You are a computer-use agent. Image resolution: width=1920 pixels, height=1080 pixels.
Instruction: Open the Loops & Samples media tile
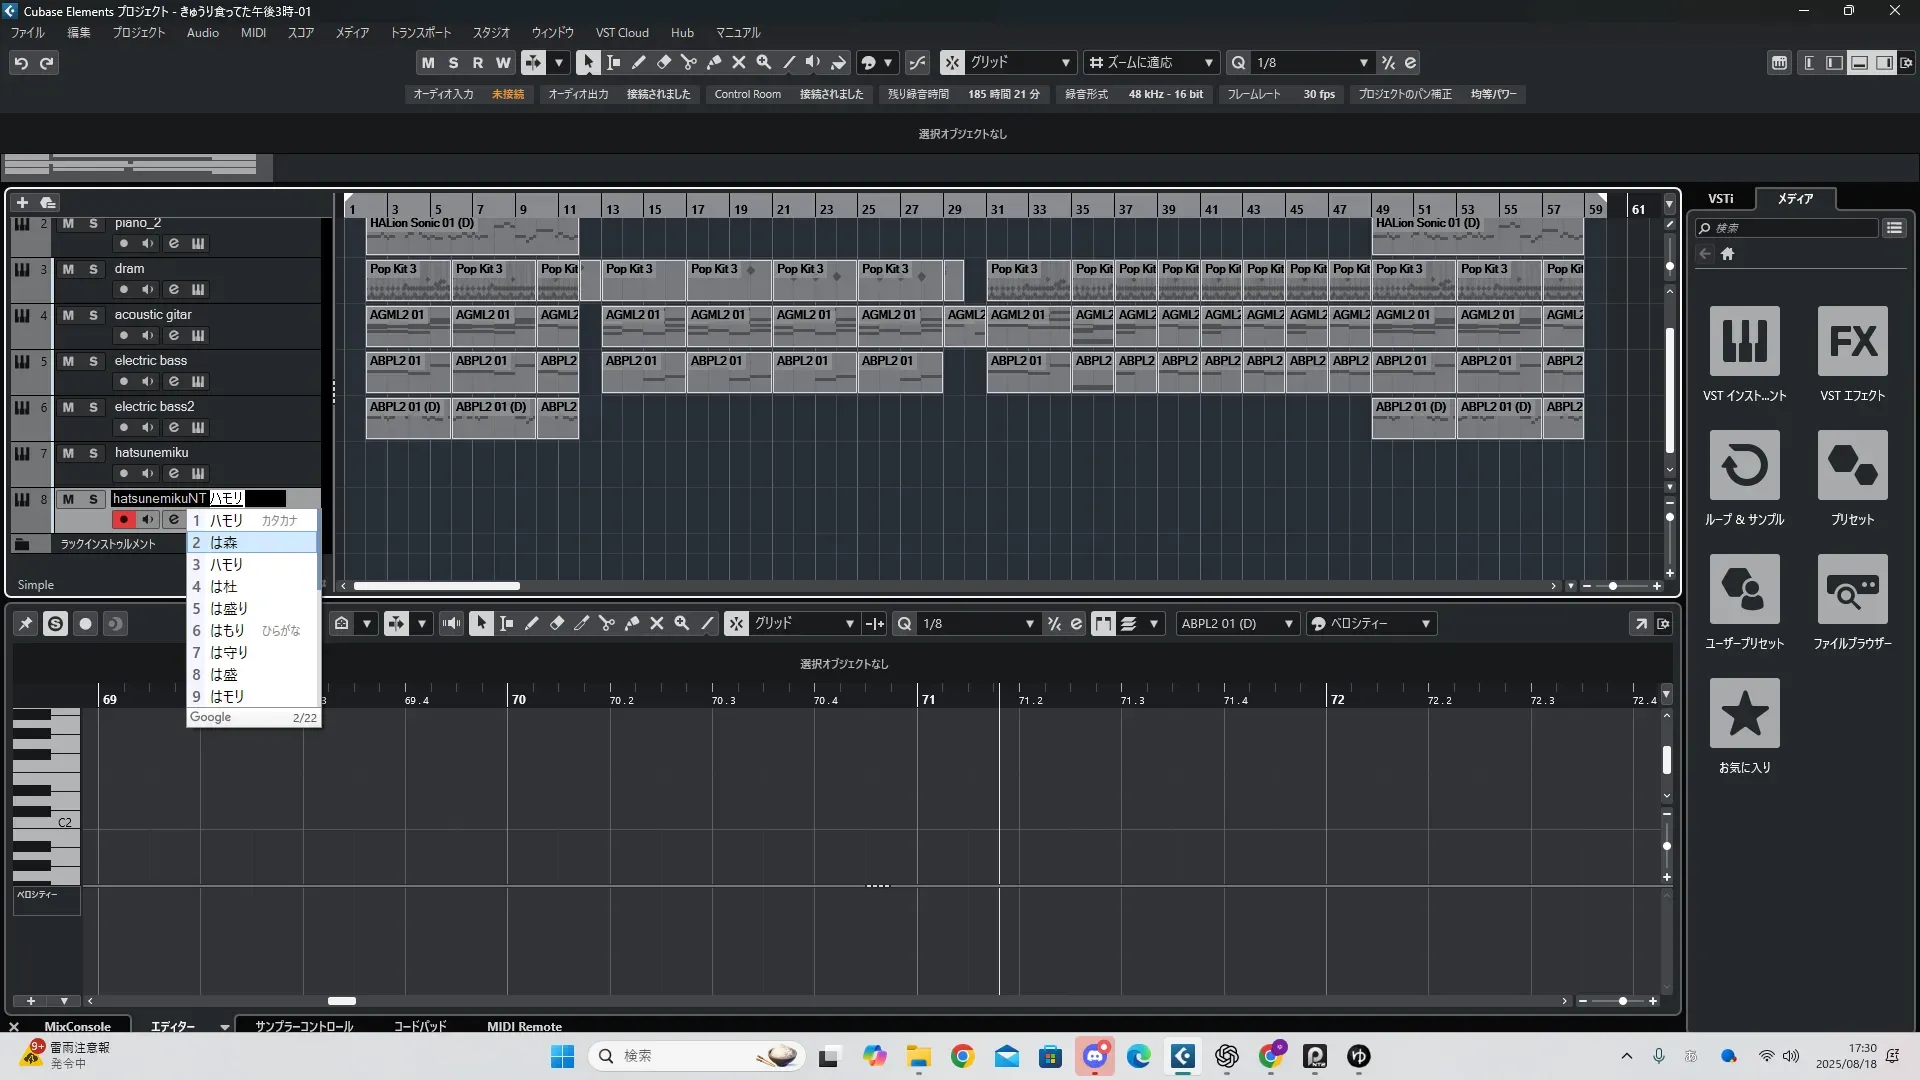click(1744, 466)
